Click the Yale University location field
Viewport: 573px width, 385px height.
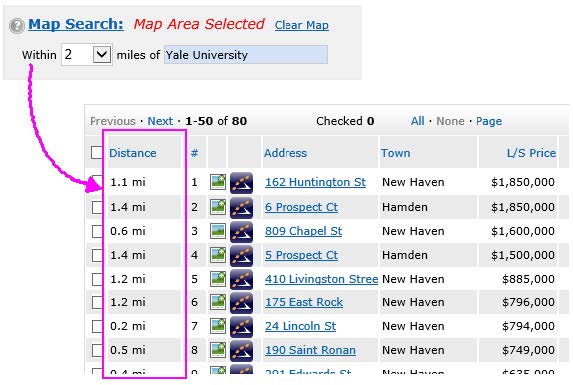(246, 55)
